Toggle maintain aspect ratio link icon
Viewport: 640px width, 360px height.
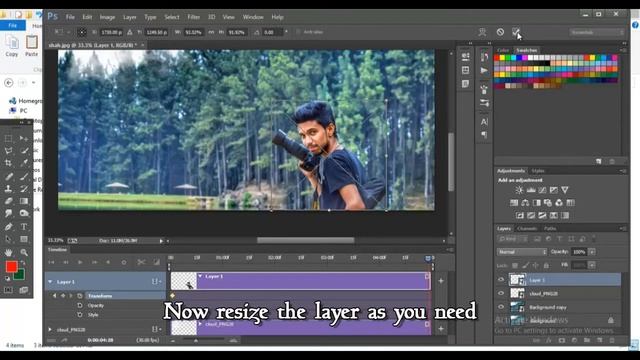211,32
